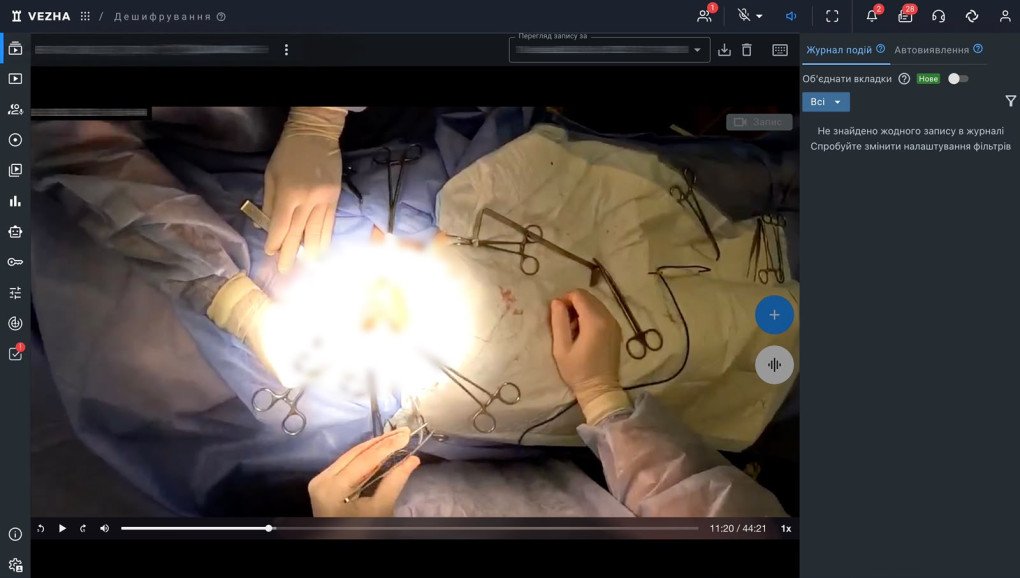Mute the video player volume
Viewport: 1020px width, 578px height.
(x=104, y=529)
